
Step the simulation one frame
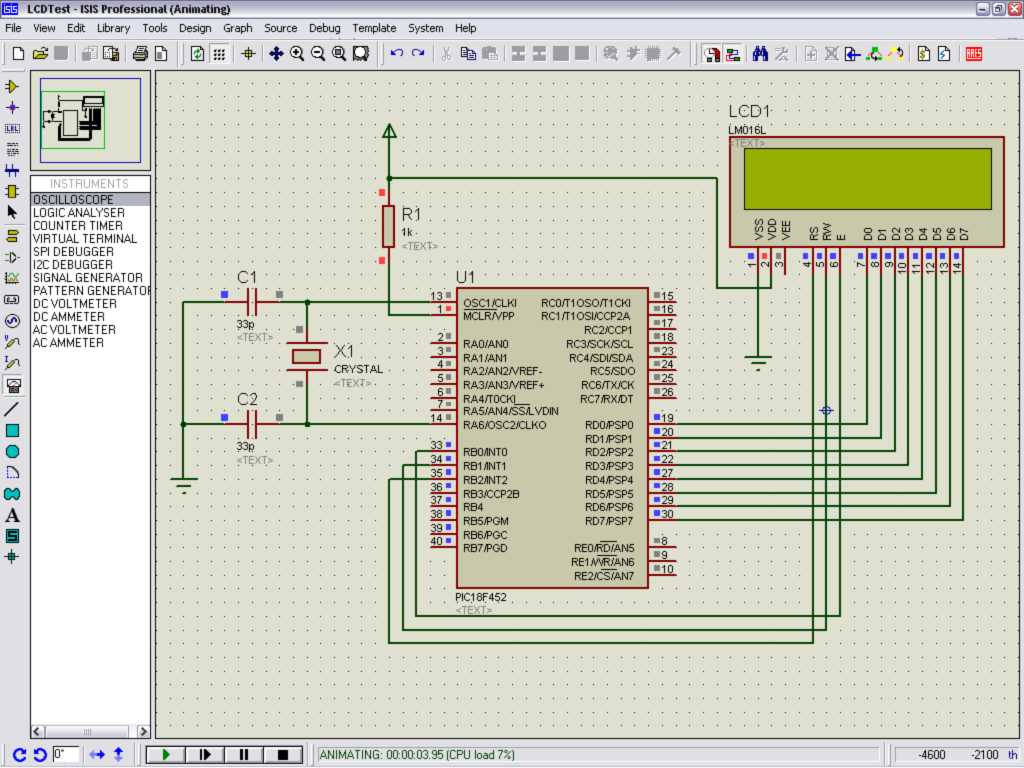pos(204,754)
